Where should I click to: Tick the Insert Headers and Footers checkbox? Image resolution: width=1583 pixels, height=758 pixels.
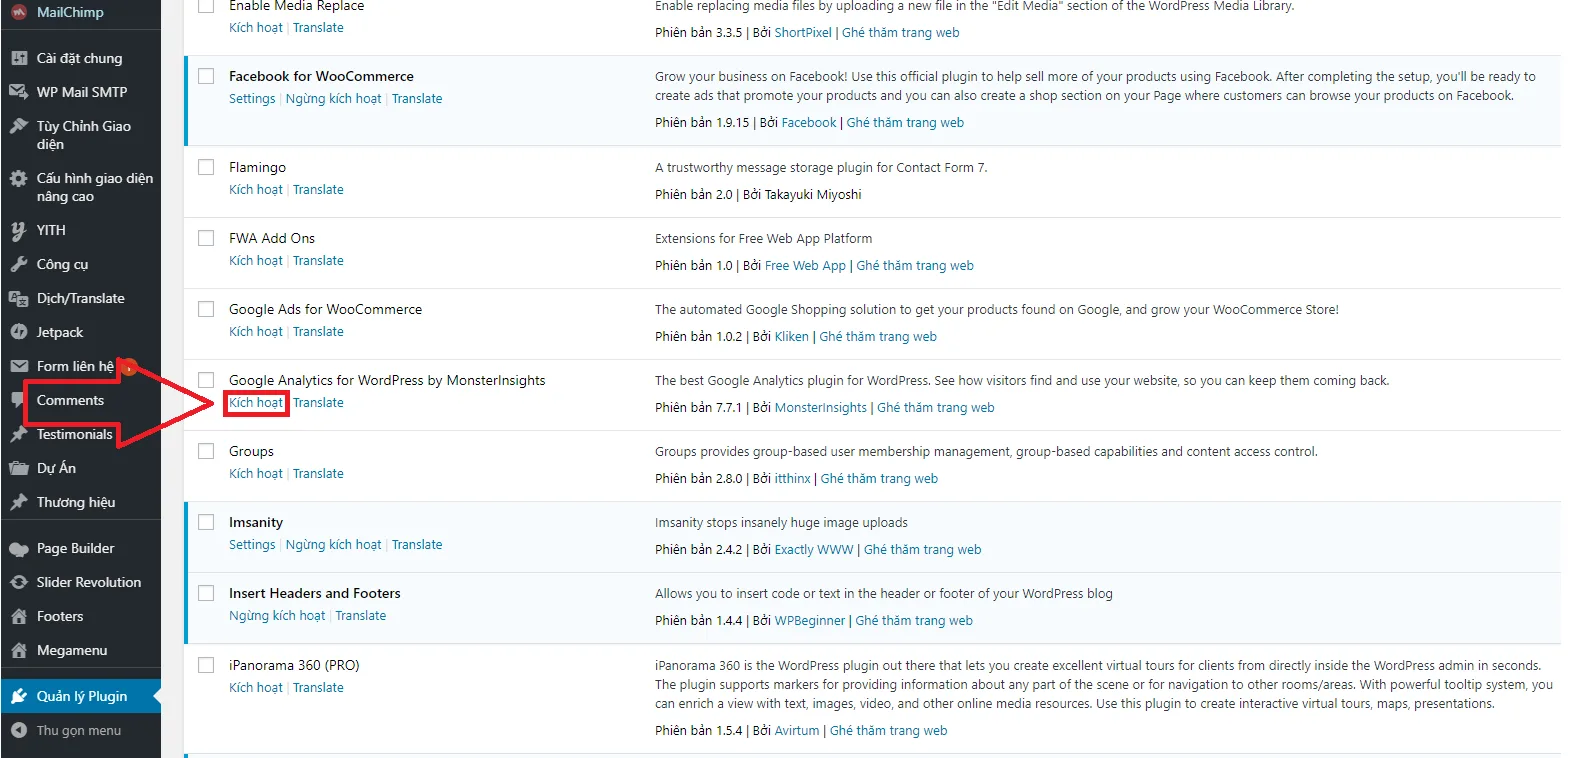[206, 593]
